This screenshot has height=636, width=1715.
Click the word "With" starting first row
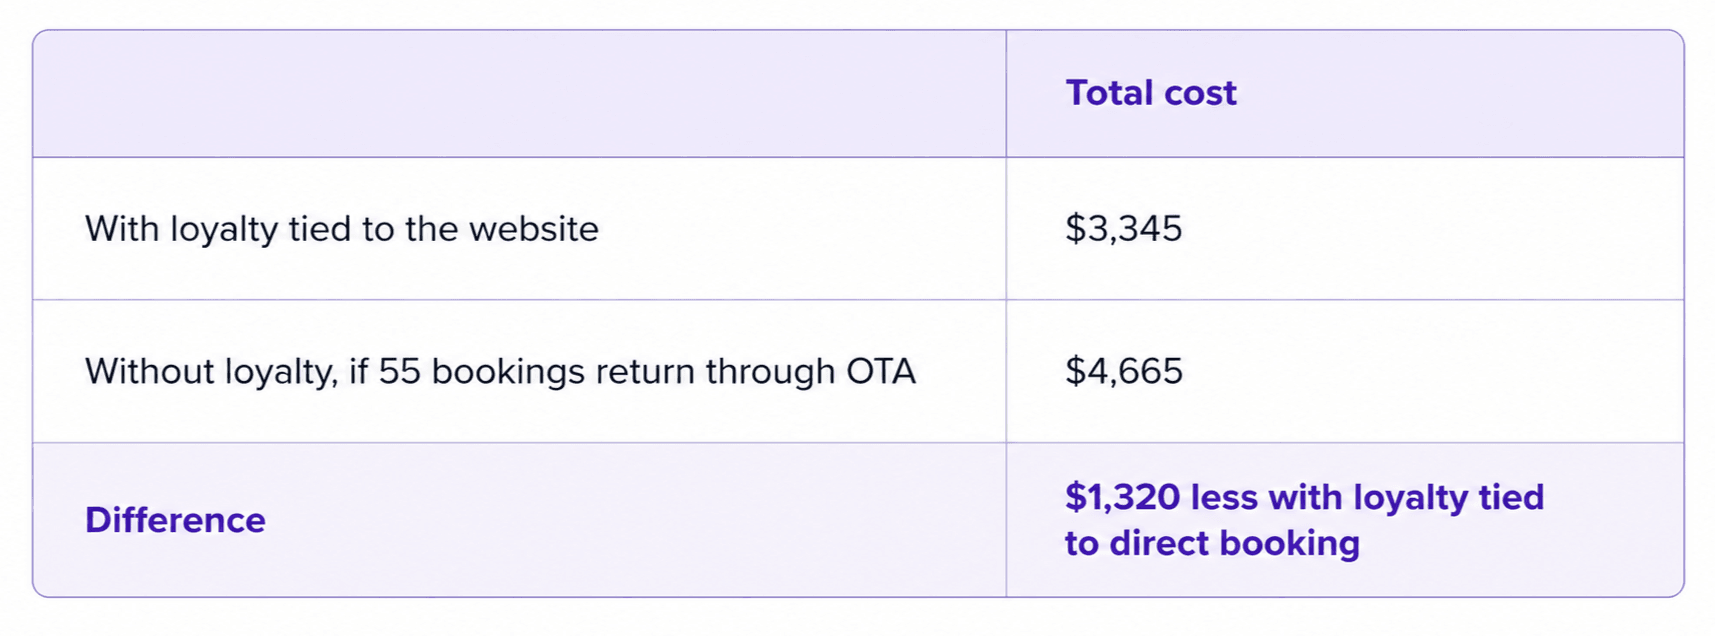coord(122,229)
